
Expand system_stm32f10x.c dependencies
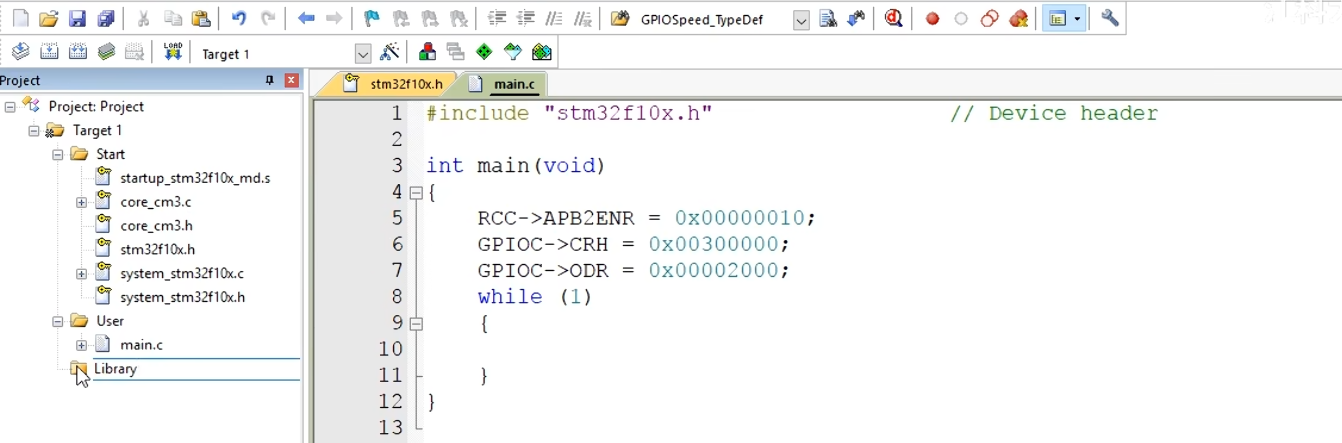(81, 273)
